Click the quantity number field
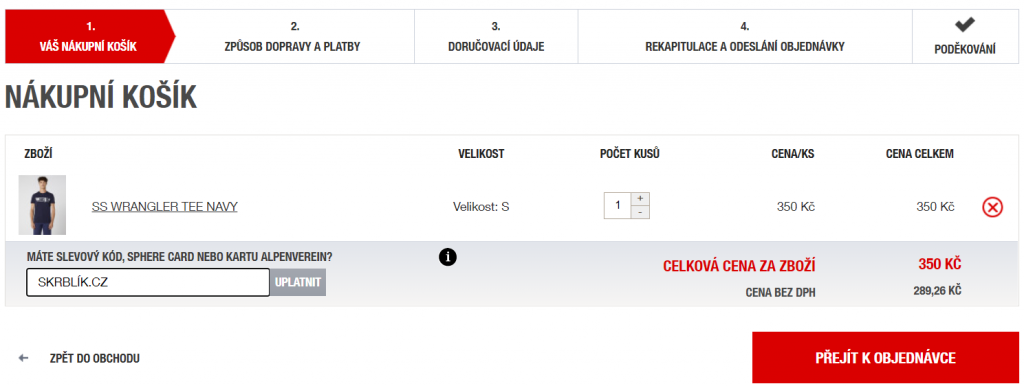The height and width of the screenshot is (386, 1024). (x=617, y=206)
